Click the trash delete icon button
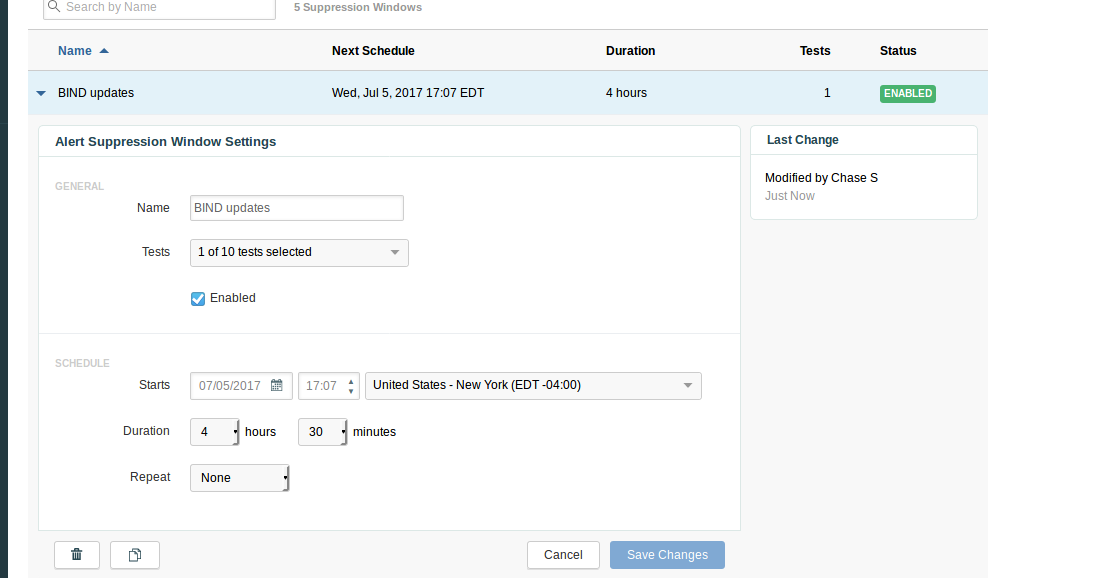Viewport: 1096px width, 578px height. [x=76, y=555]
